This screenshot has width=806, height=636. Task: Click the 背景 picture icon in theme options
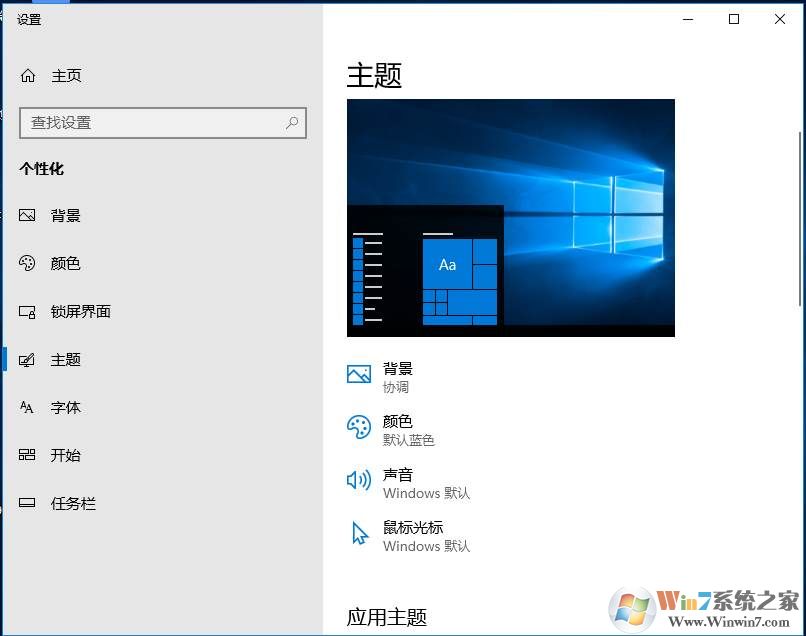(x=359, y=374)
